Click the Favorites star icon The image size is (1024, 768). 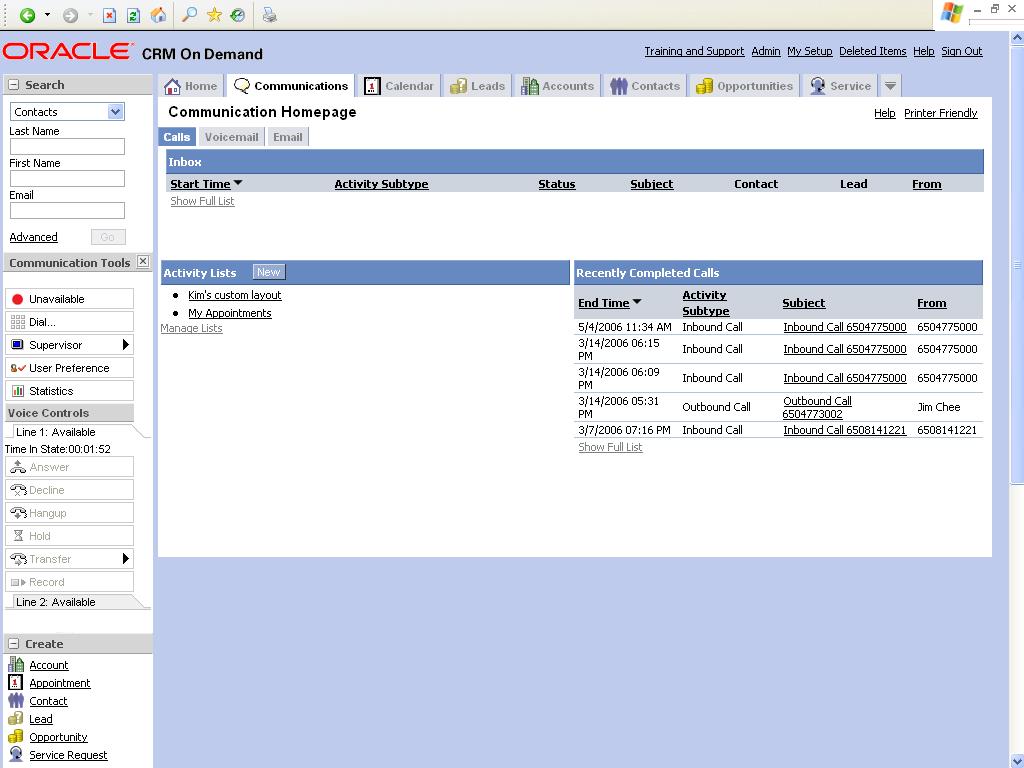click(x=214, y=15)
